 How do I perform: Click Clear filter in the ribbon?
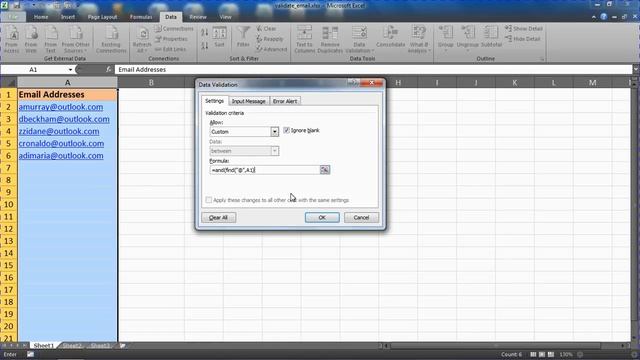267,29
